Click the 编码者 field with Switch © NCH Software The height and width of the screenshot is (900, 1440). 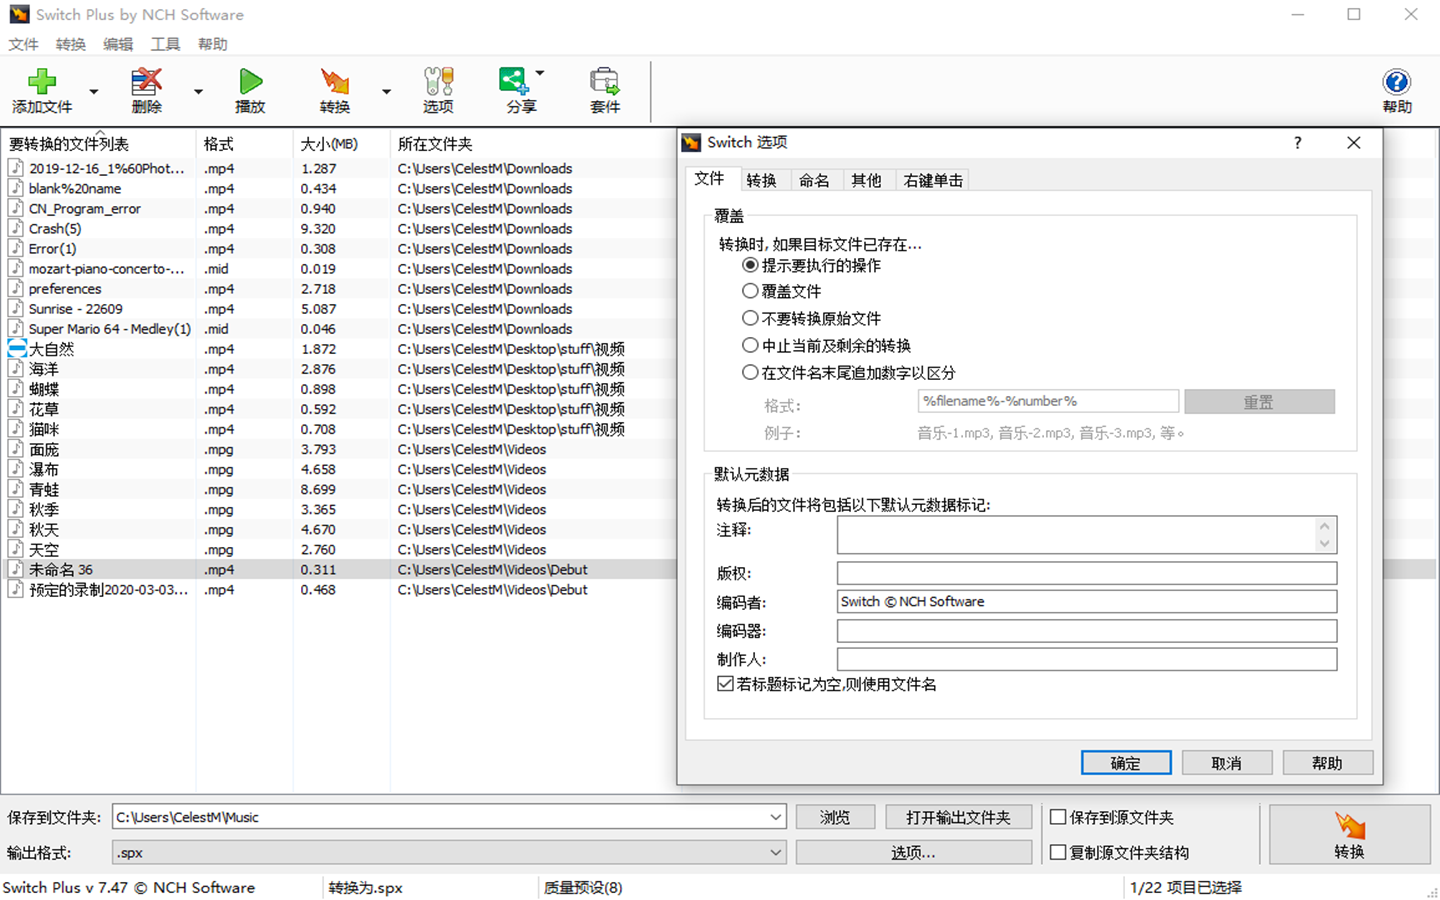point(1087,601)
